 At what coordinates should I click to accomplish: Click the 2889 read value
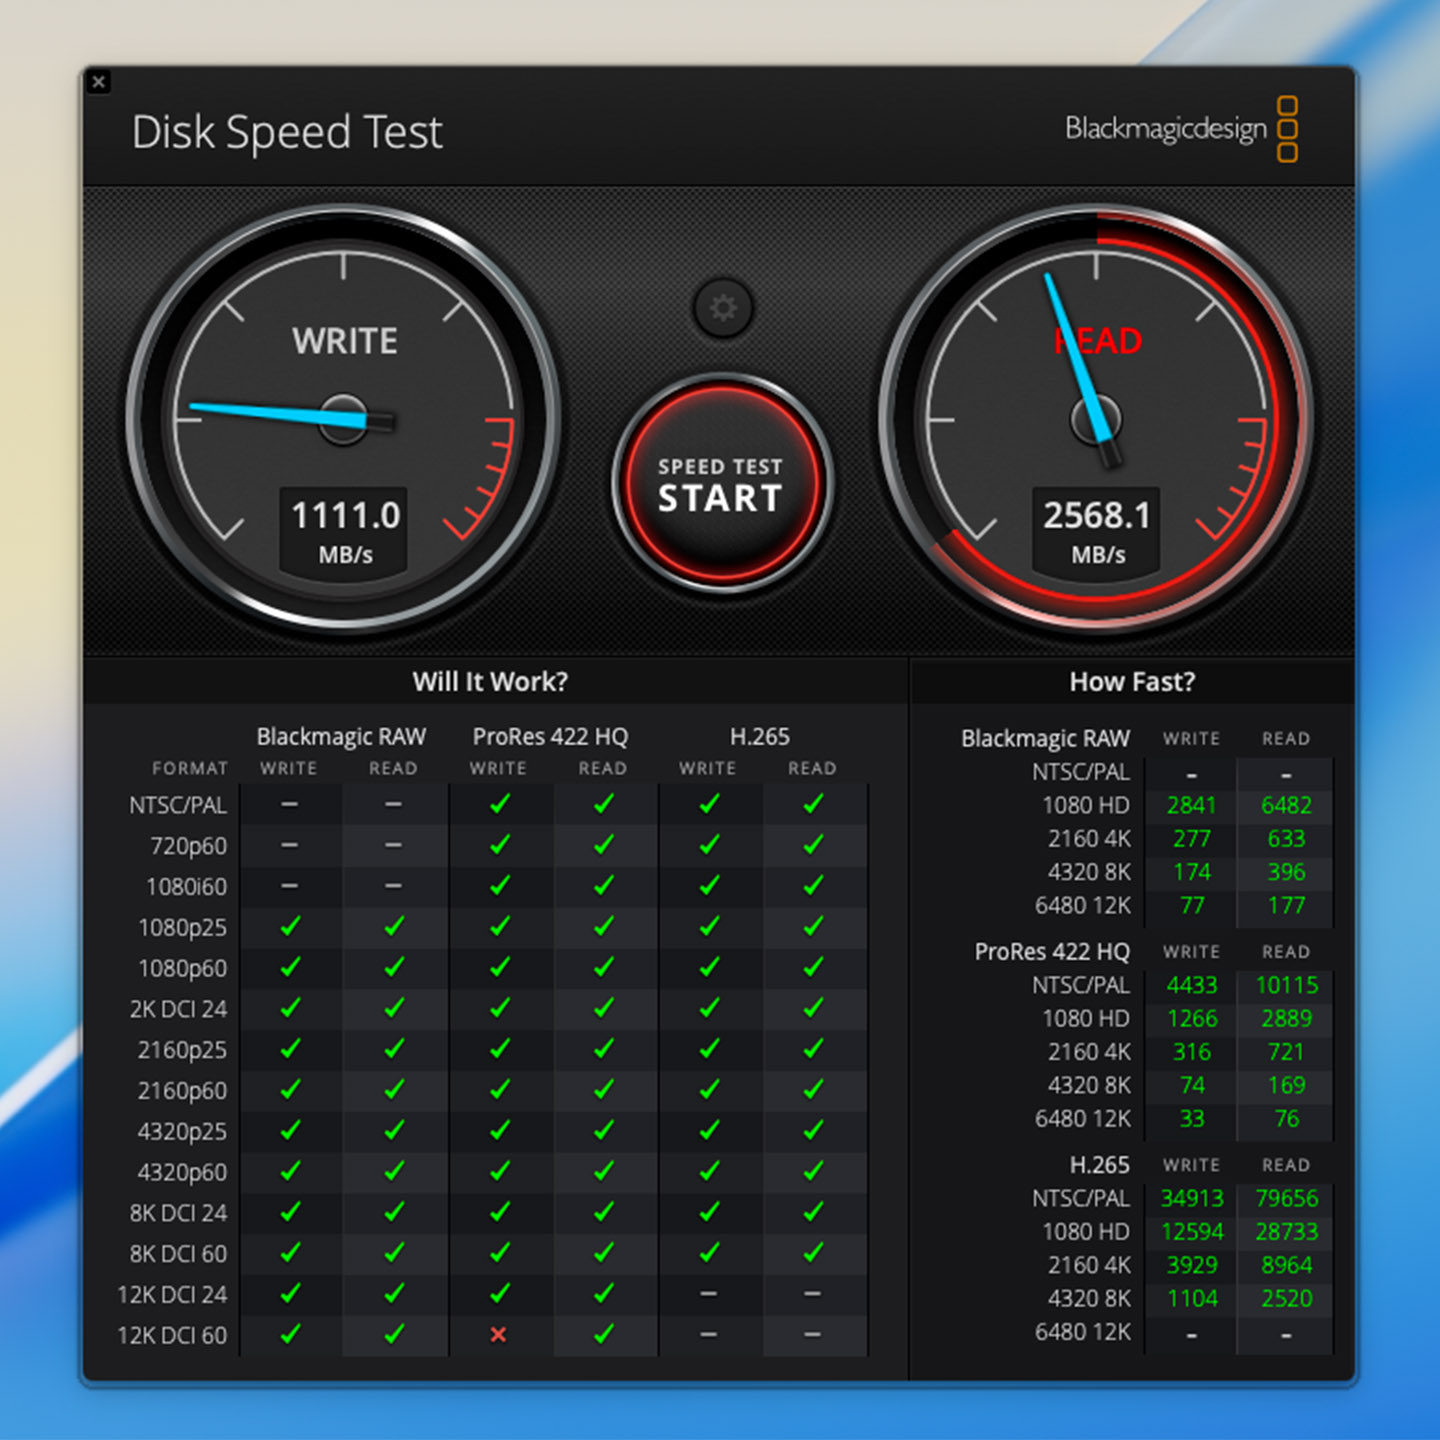coord(1286,1019)
